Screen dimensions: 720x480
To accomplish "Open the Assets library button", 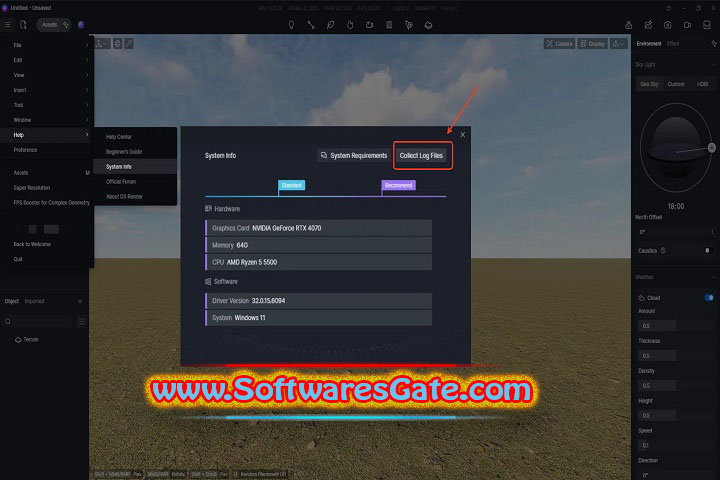I will tap(54, 25).
